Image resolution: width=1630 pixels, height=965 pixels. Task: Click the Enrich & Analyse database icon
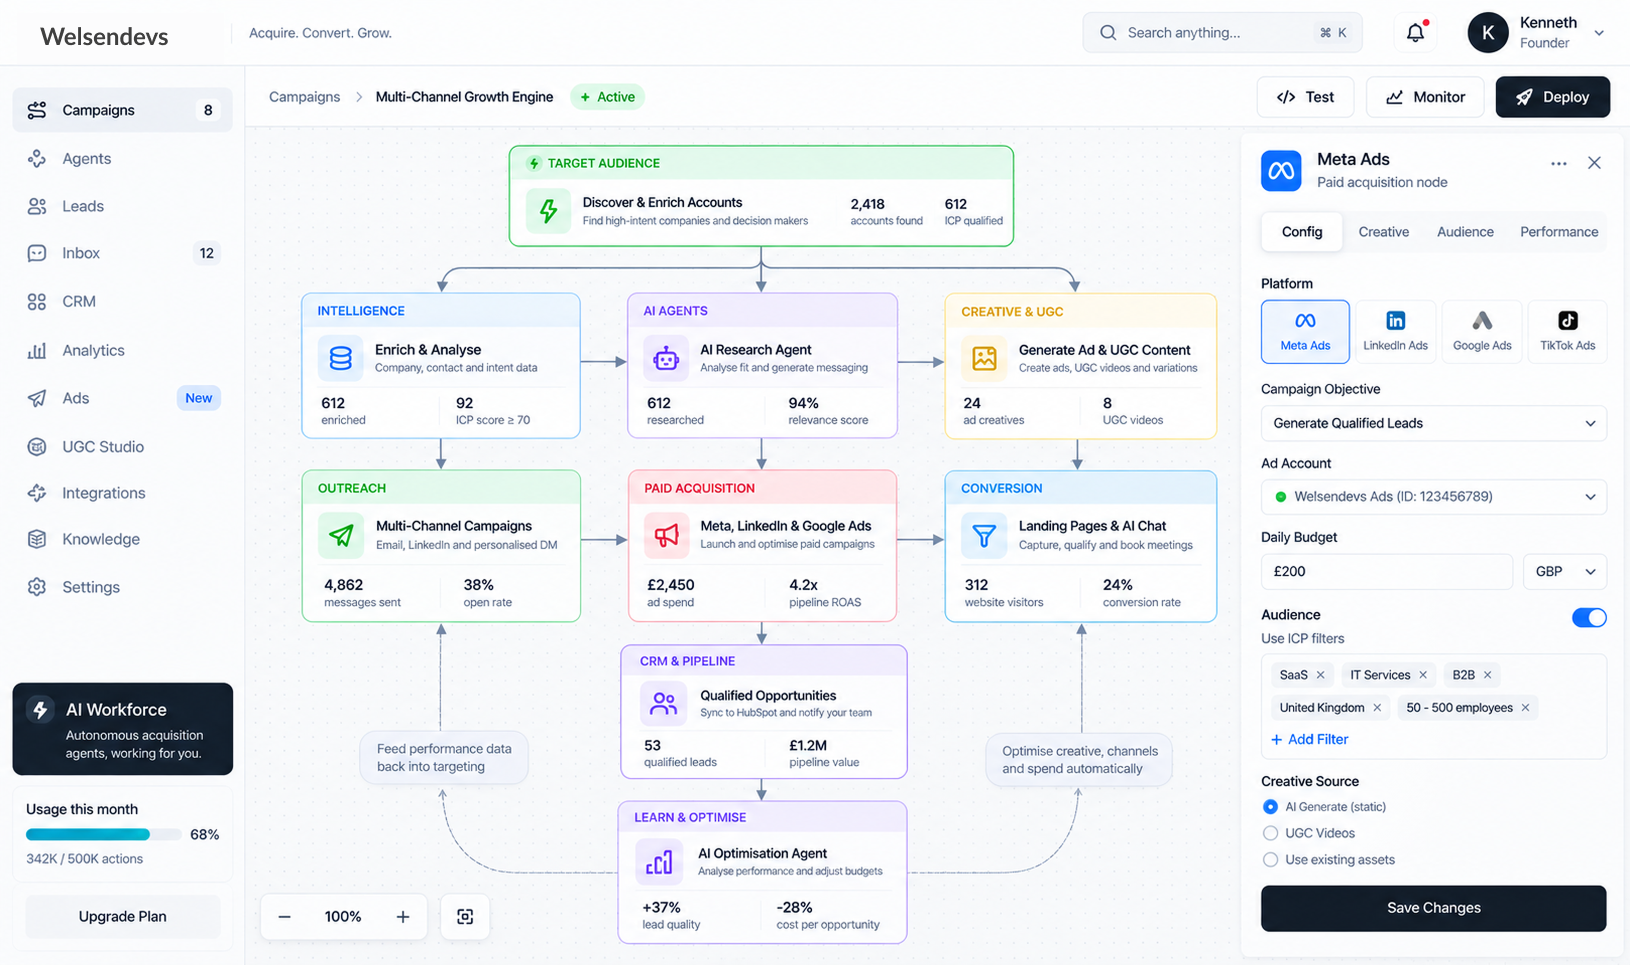(340, 359)
